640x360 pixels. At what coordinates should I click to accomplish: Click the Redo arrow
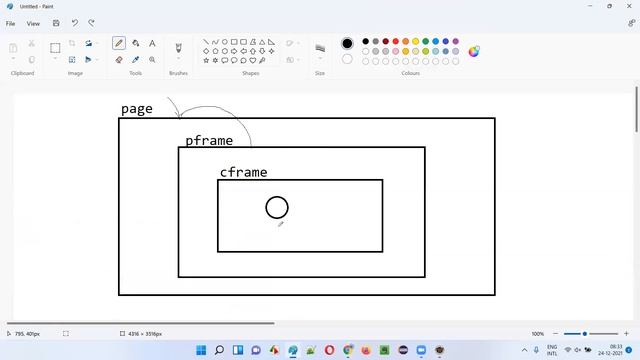click(x=91, y=23)
